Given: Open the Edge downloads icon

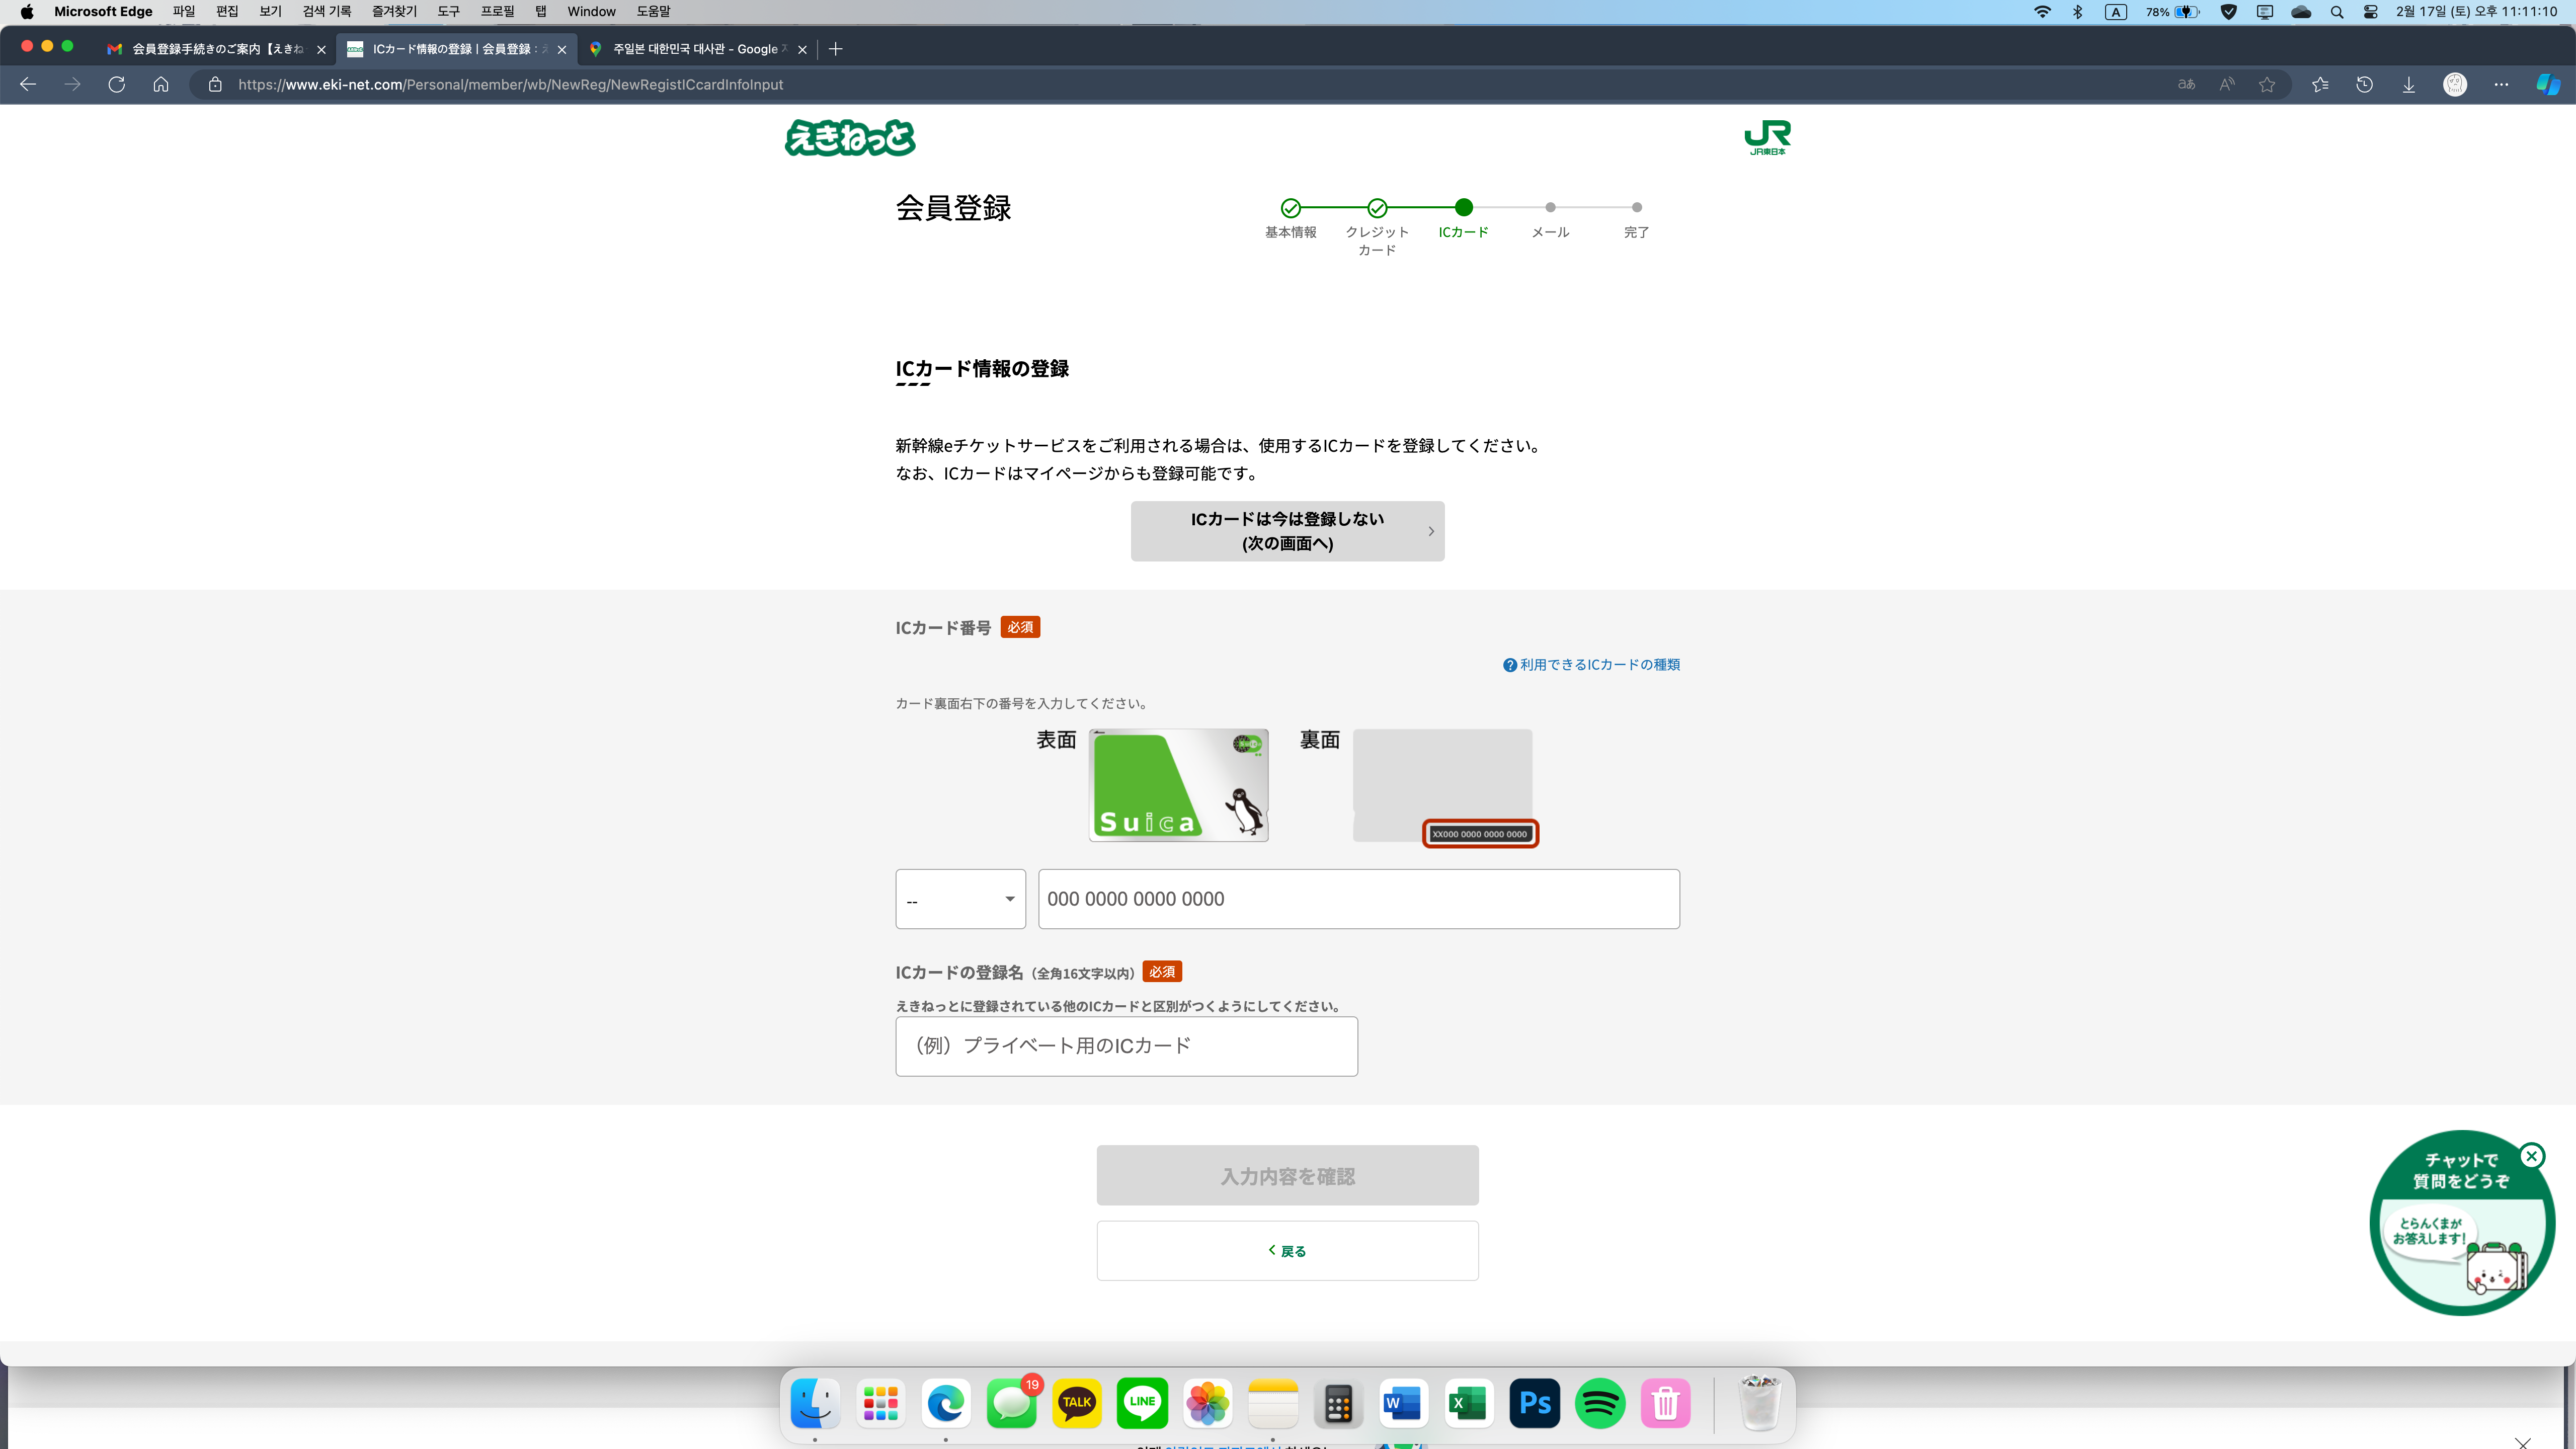Looking at the screenshot, I should [x=2409, y=84].
